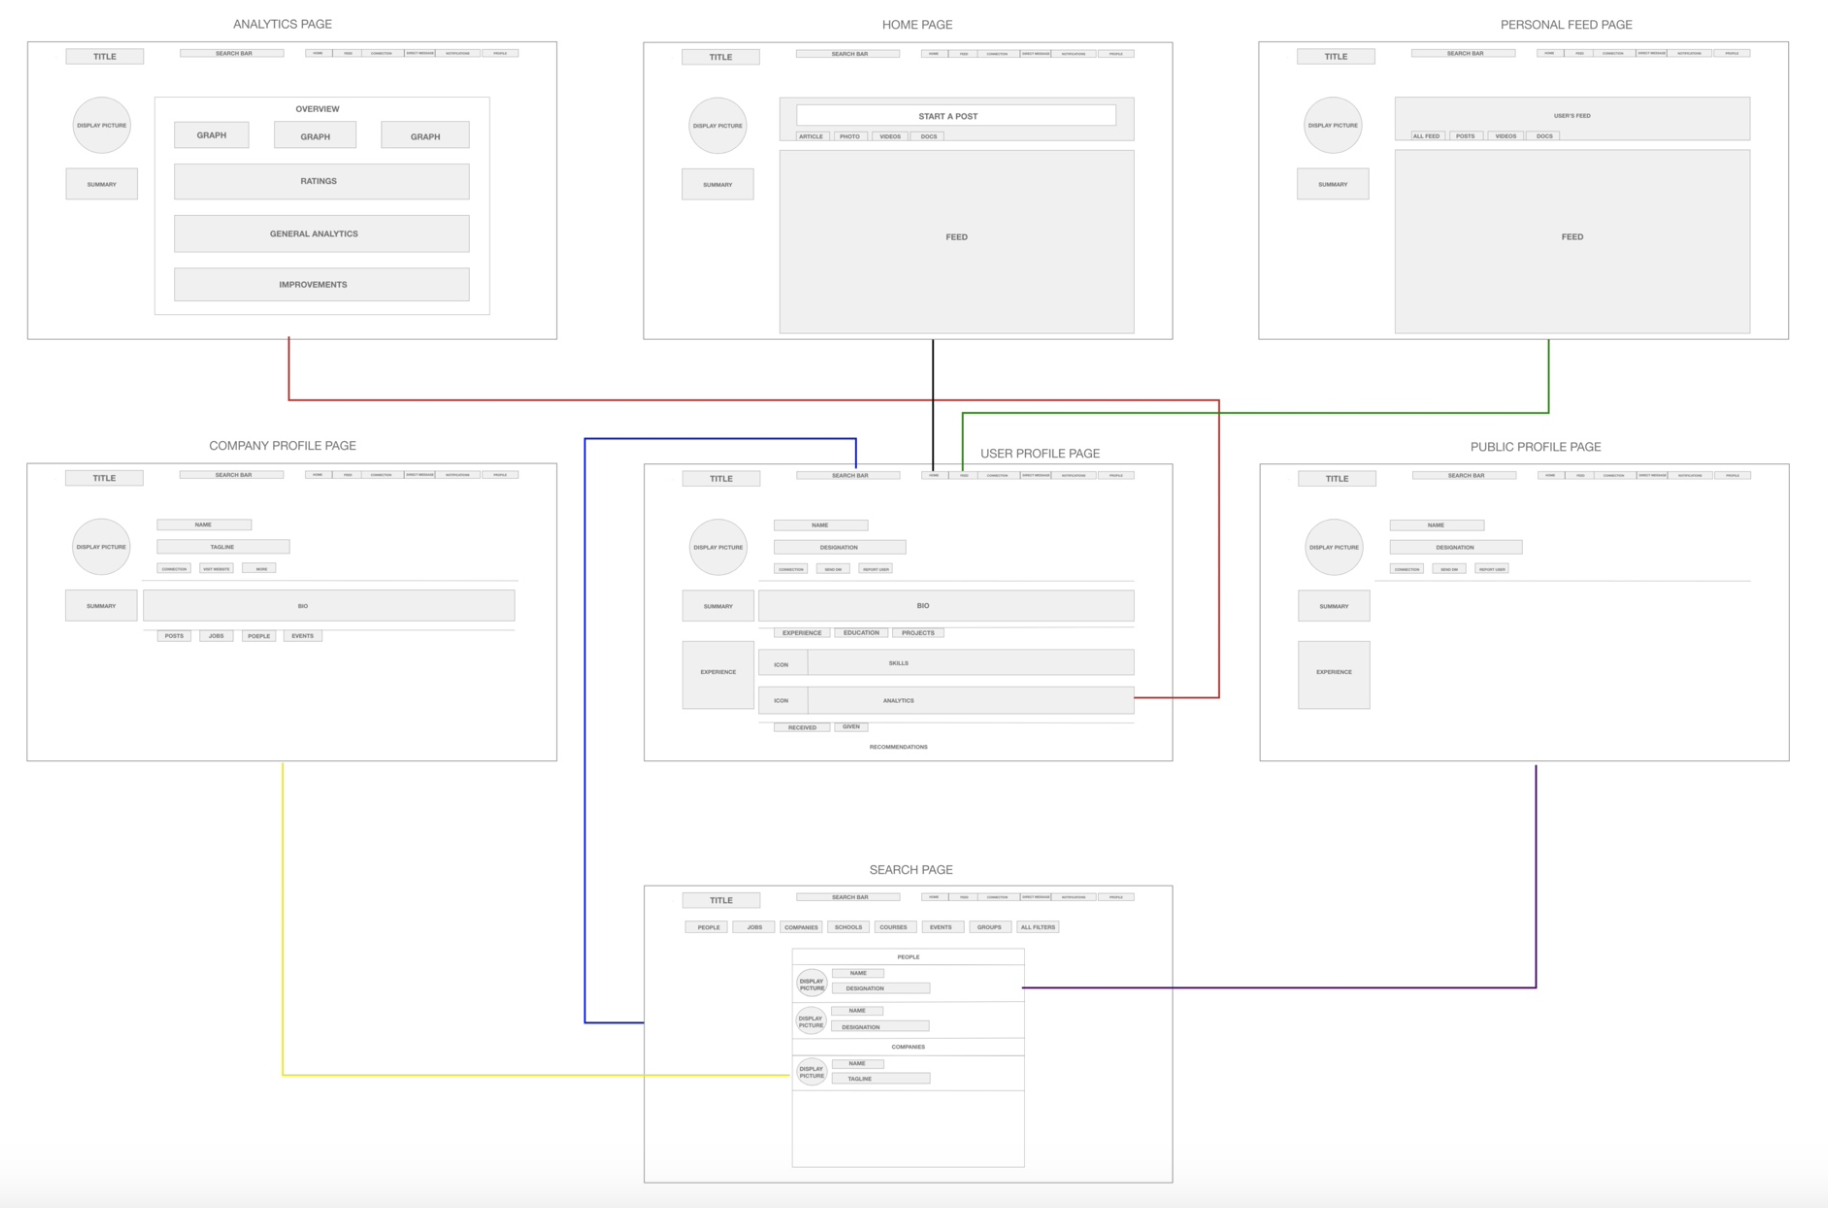
Task: Select the Groups filter on Search page
Action: tap(990, 927)
